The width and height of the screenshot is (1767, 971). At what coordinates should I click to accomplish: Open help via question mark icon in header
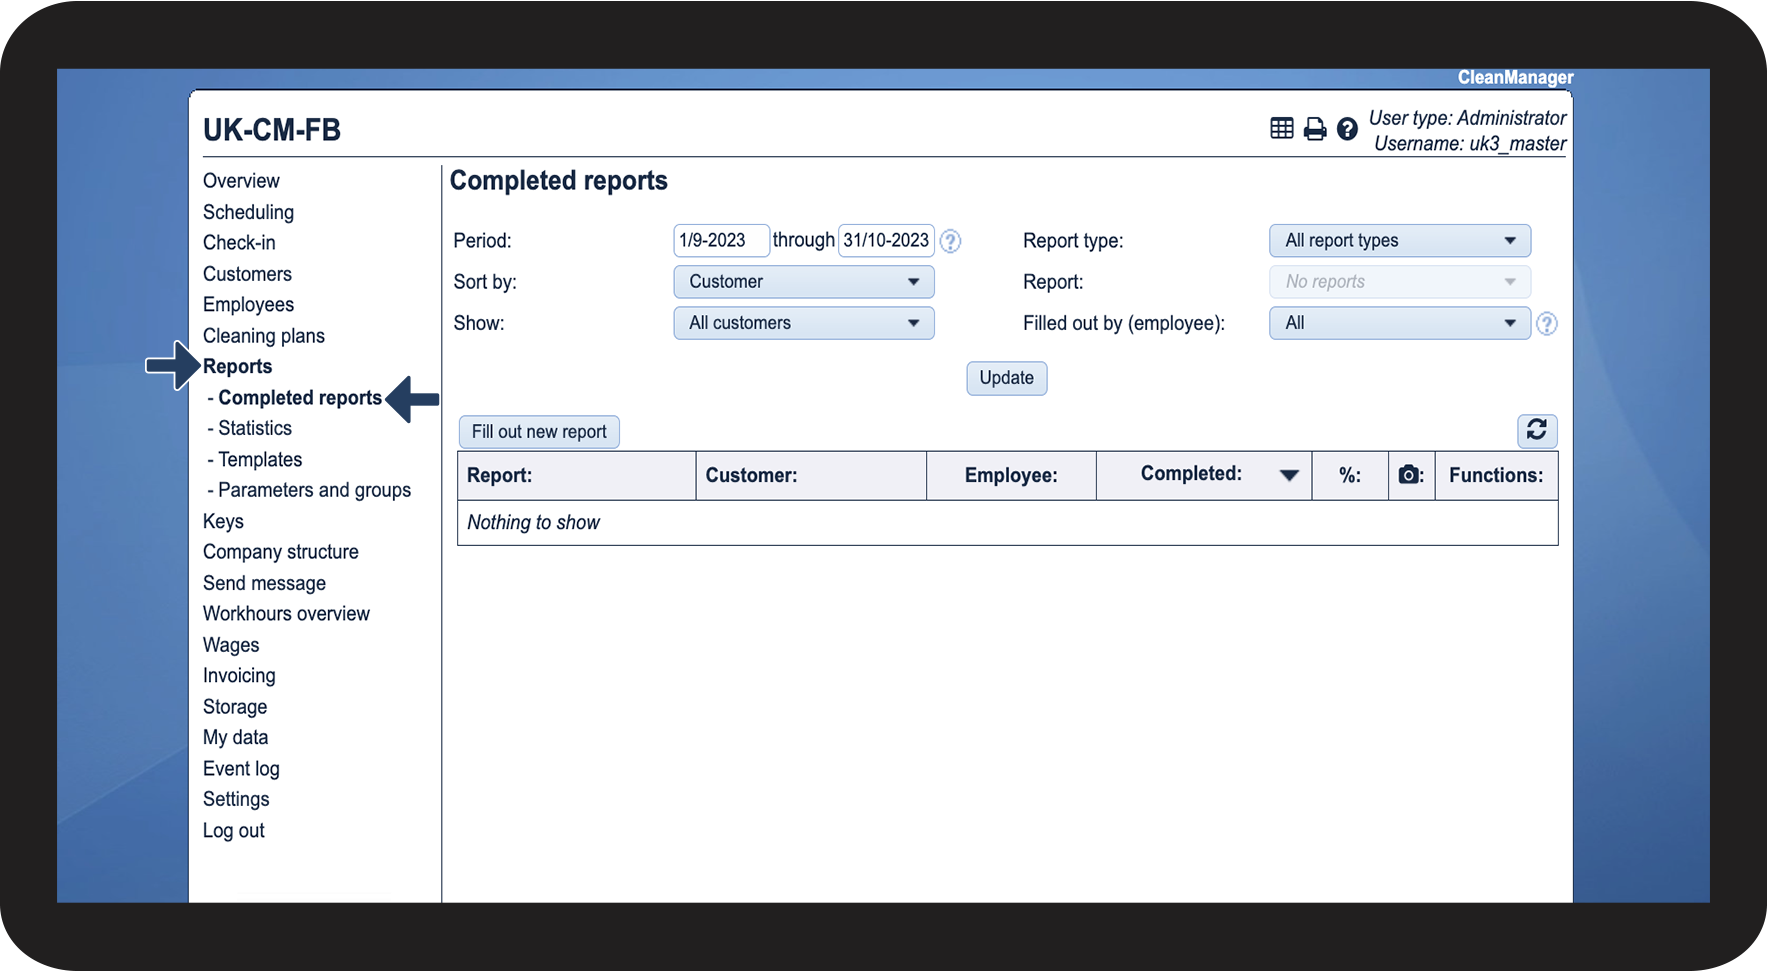point(1347,129)
